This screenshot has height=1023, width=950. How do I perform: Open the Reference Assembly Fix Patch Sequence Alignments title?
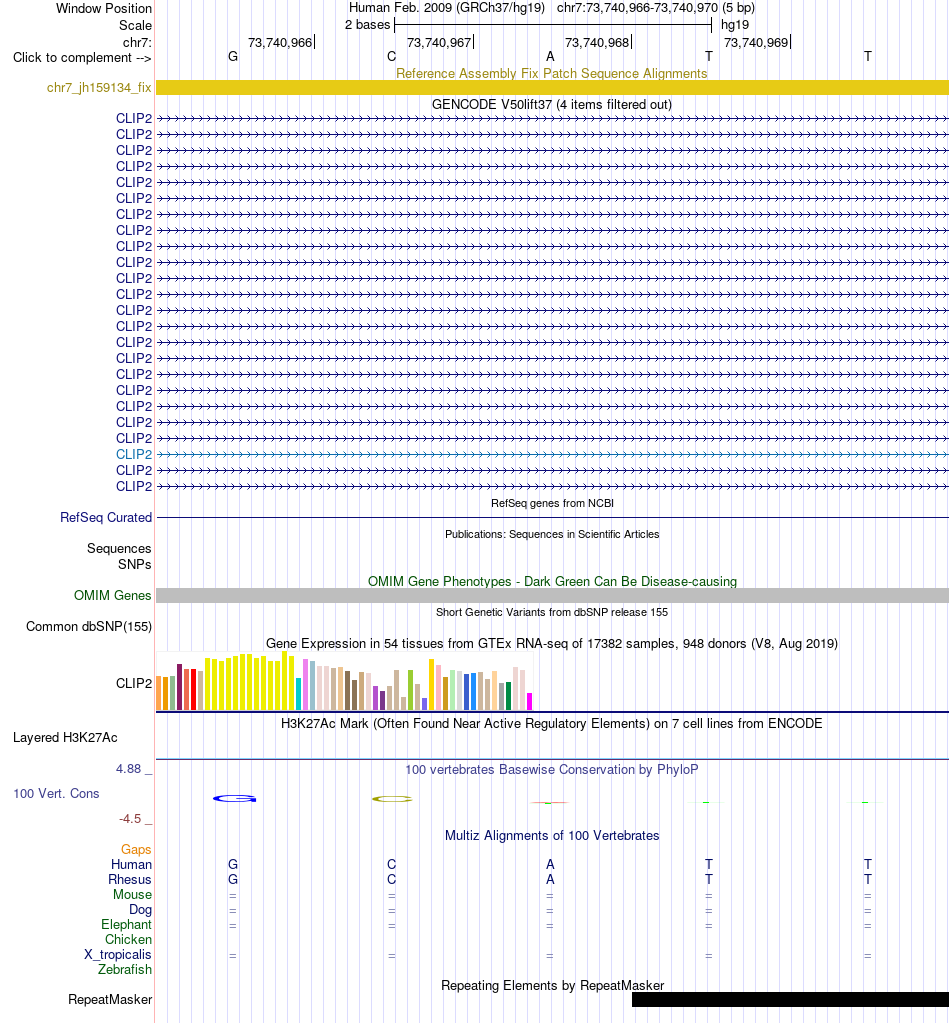[x=552, y=73]
